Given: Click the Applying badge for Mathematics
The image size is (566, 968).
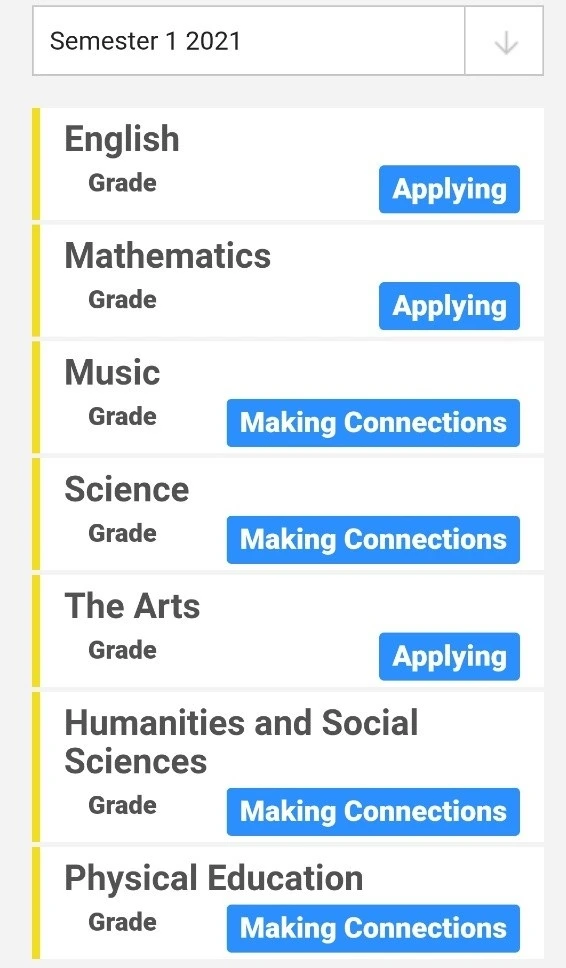Looking at the screenshot, I should 449,306.
